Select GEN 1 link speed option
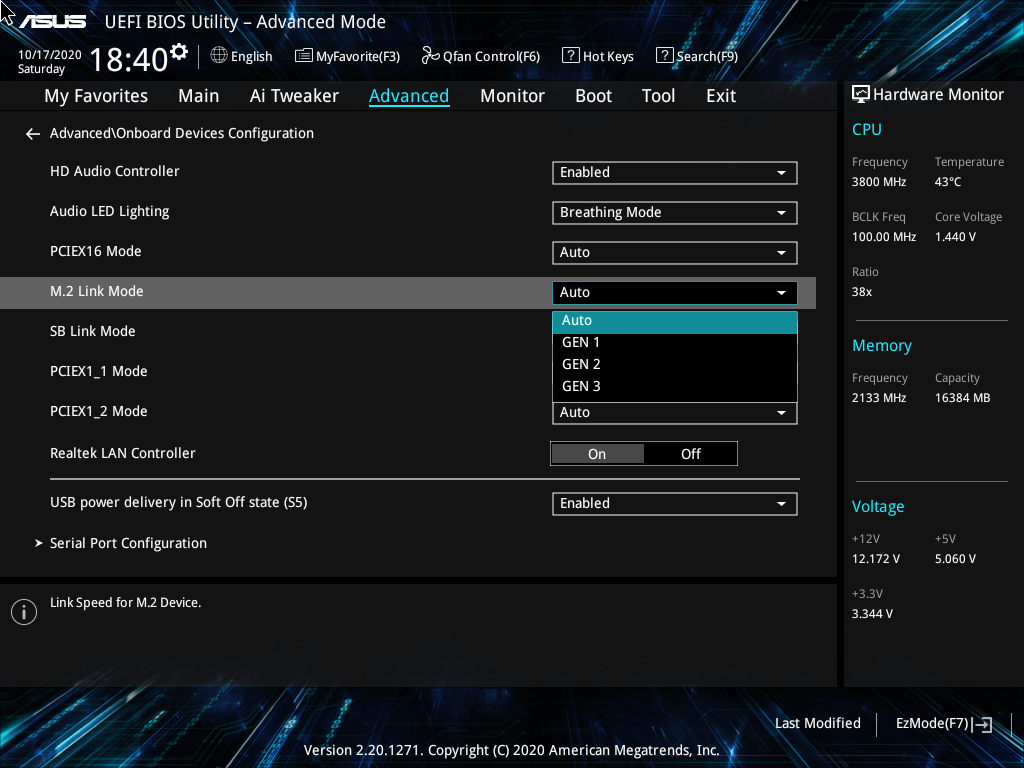Viewport: 1024px width, 768px height. (x=675, y=342)
